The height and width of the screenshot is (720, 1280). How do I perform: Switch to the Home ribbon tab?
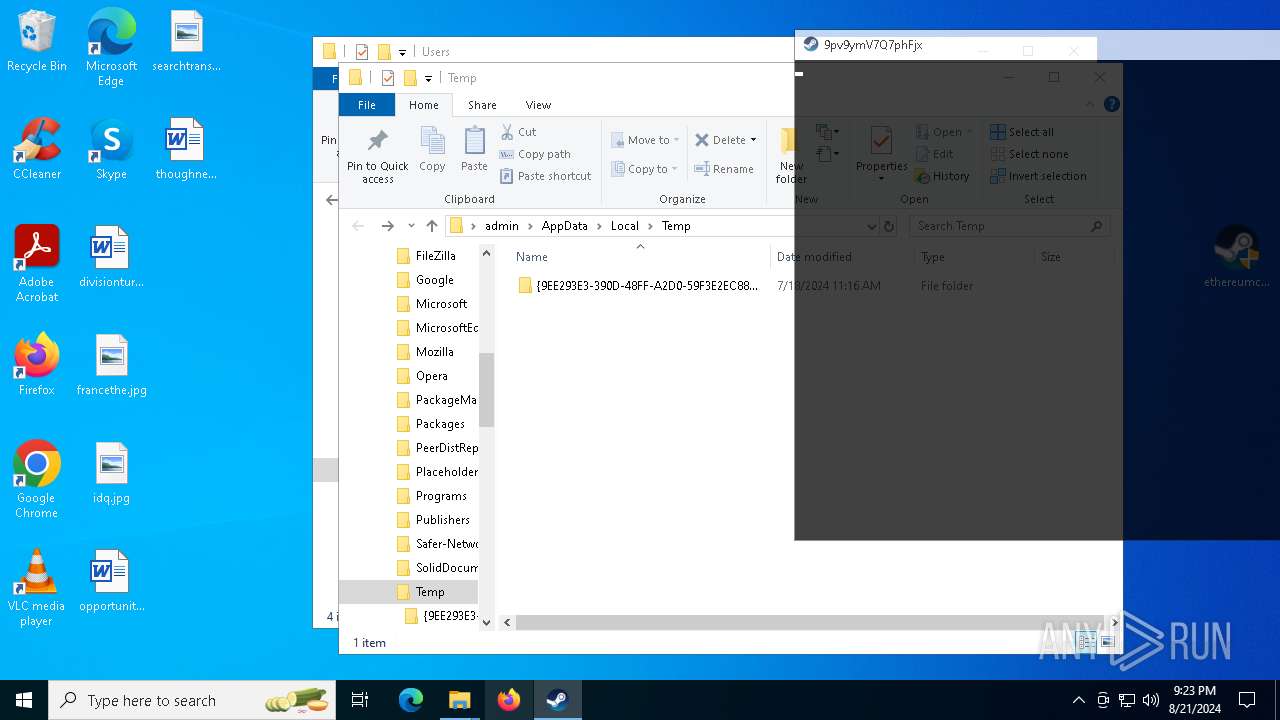coord(424,105)
